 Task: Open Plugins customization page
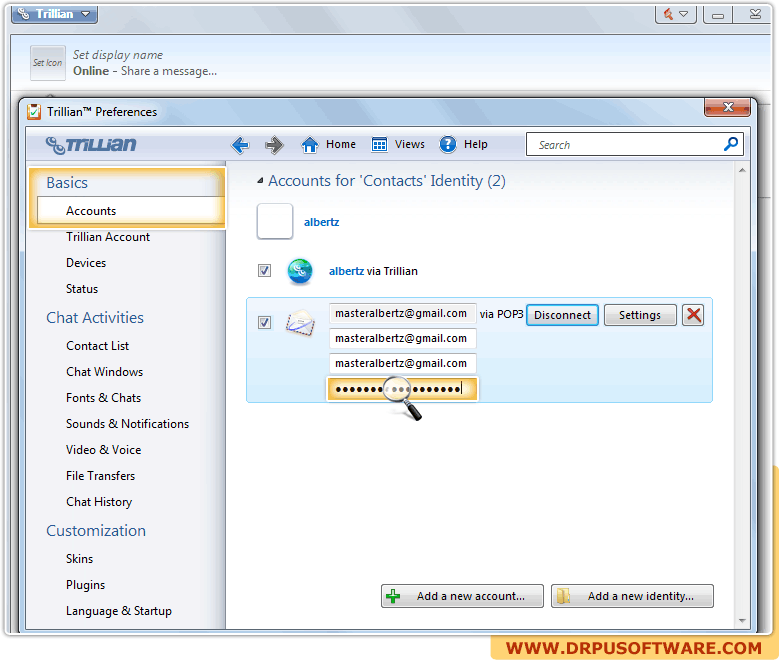point(85,585)
